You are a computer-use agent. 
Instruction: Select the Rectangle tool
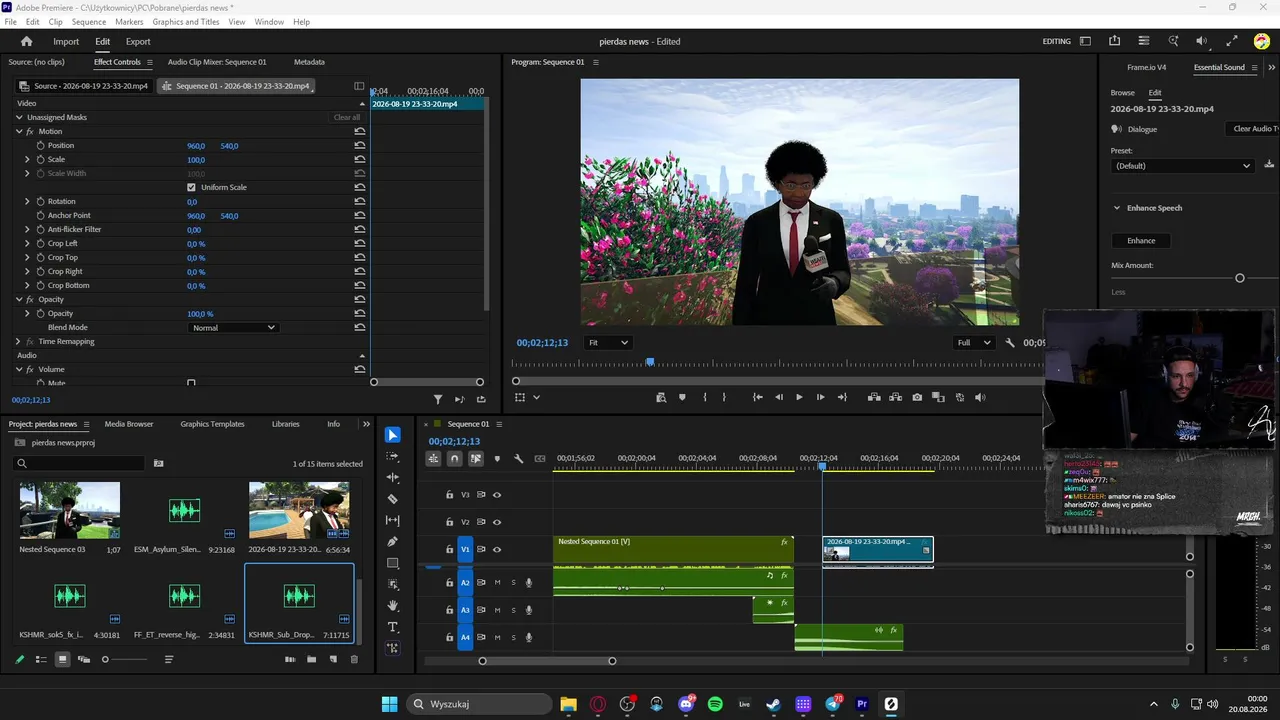pos(393,563)
